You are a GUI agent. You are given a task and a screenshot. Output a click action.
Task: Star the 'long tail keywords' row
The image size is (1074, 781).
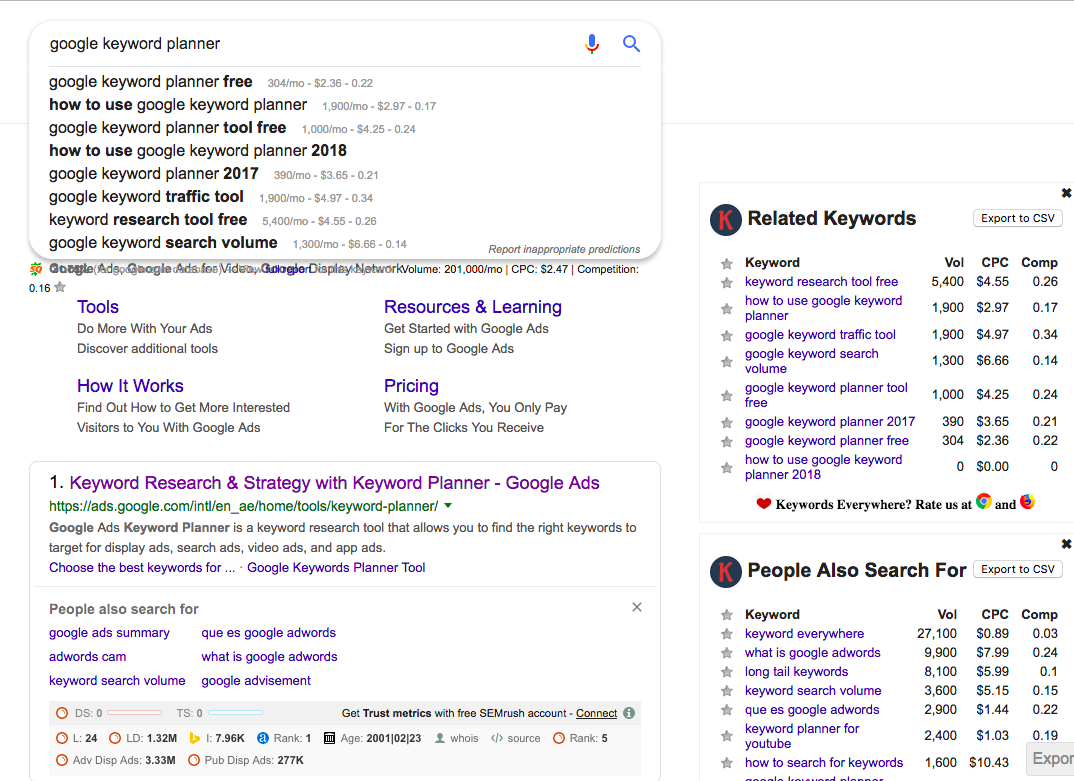click(727, 673)
